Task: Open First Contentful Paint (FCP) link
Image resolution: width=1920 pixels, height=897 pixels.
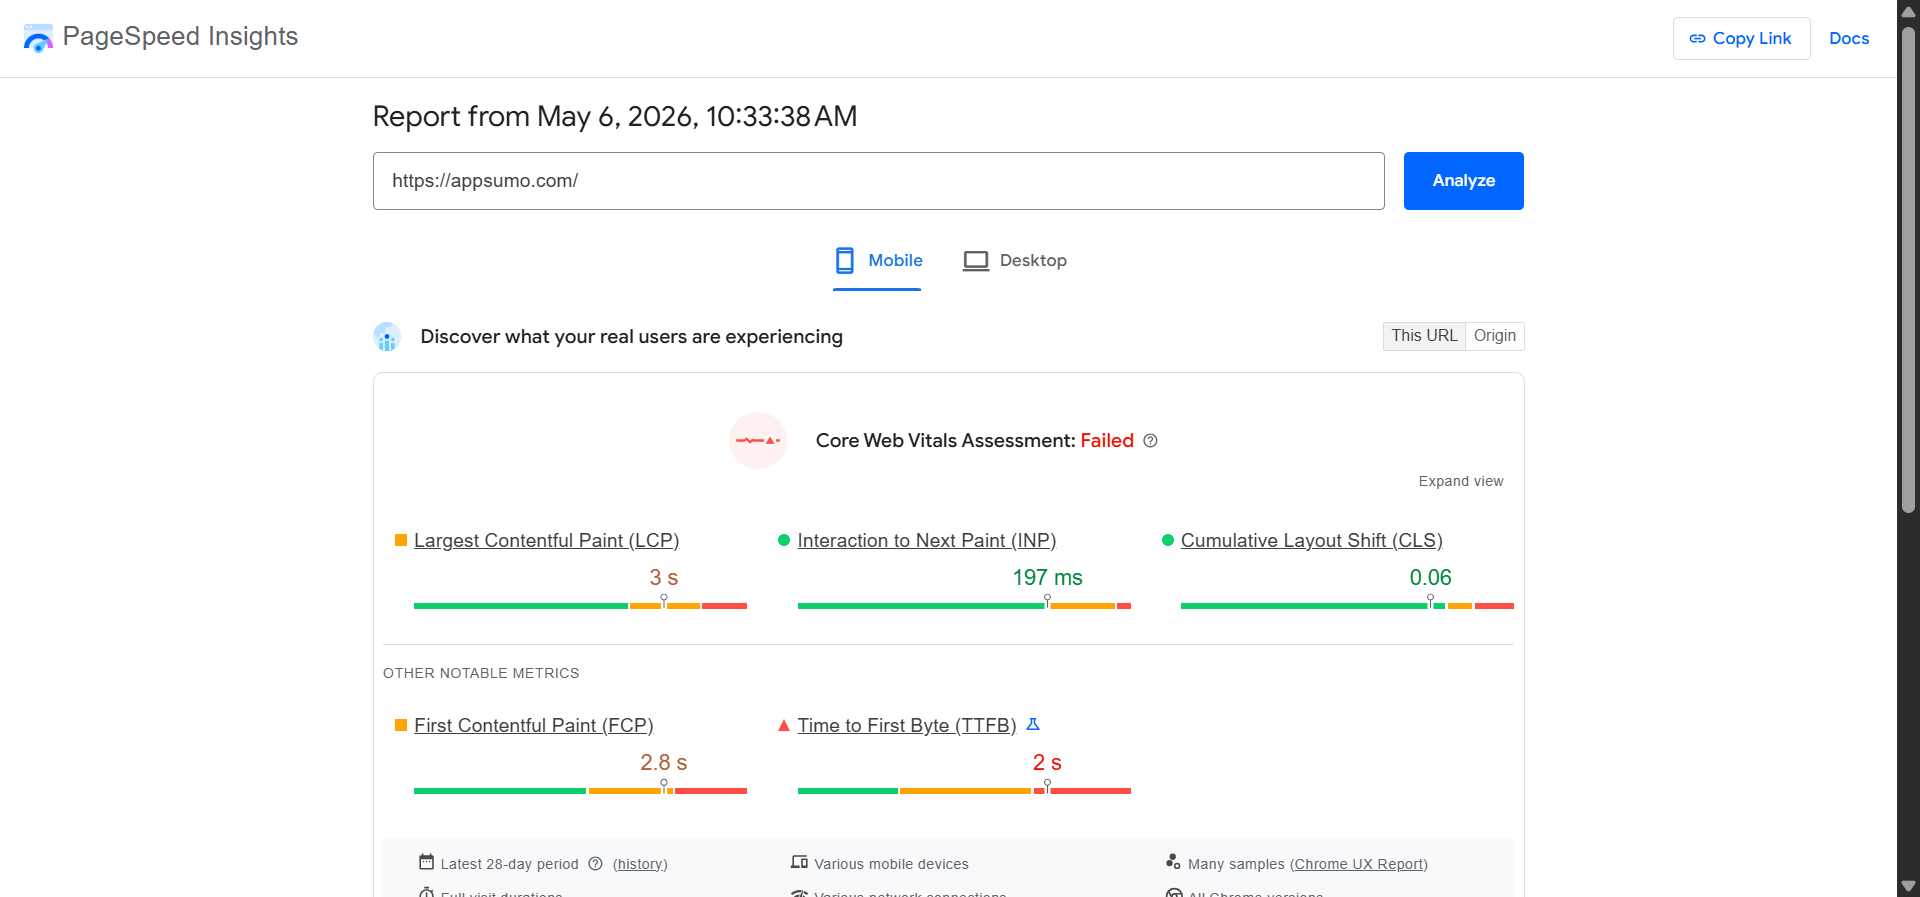Action: 533,725
